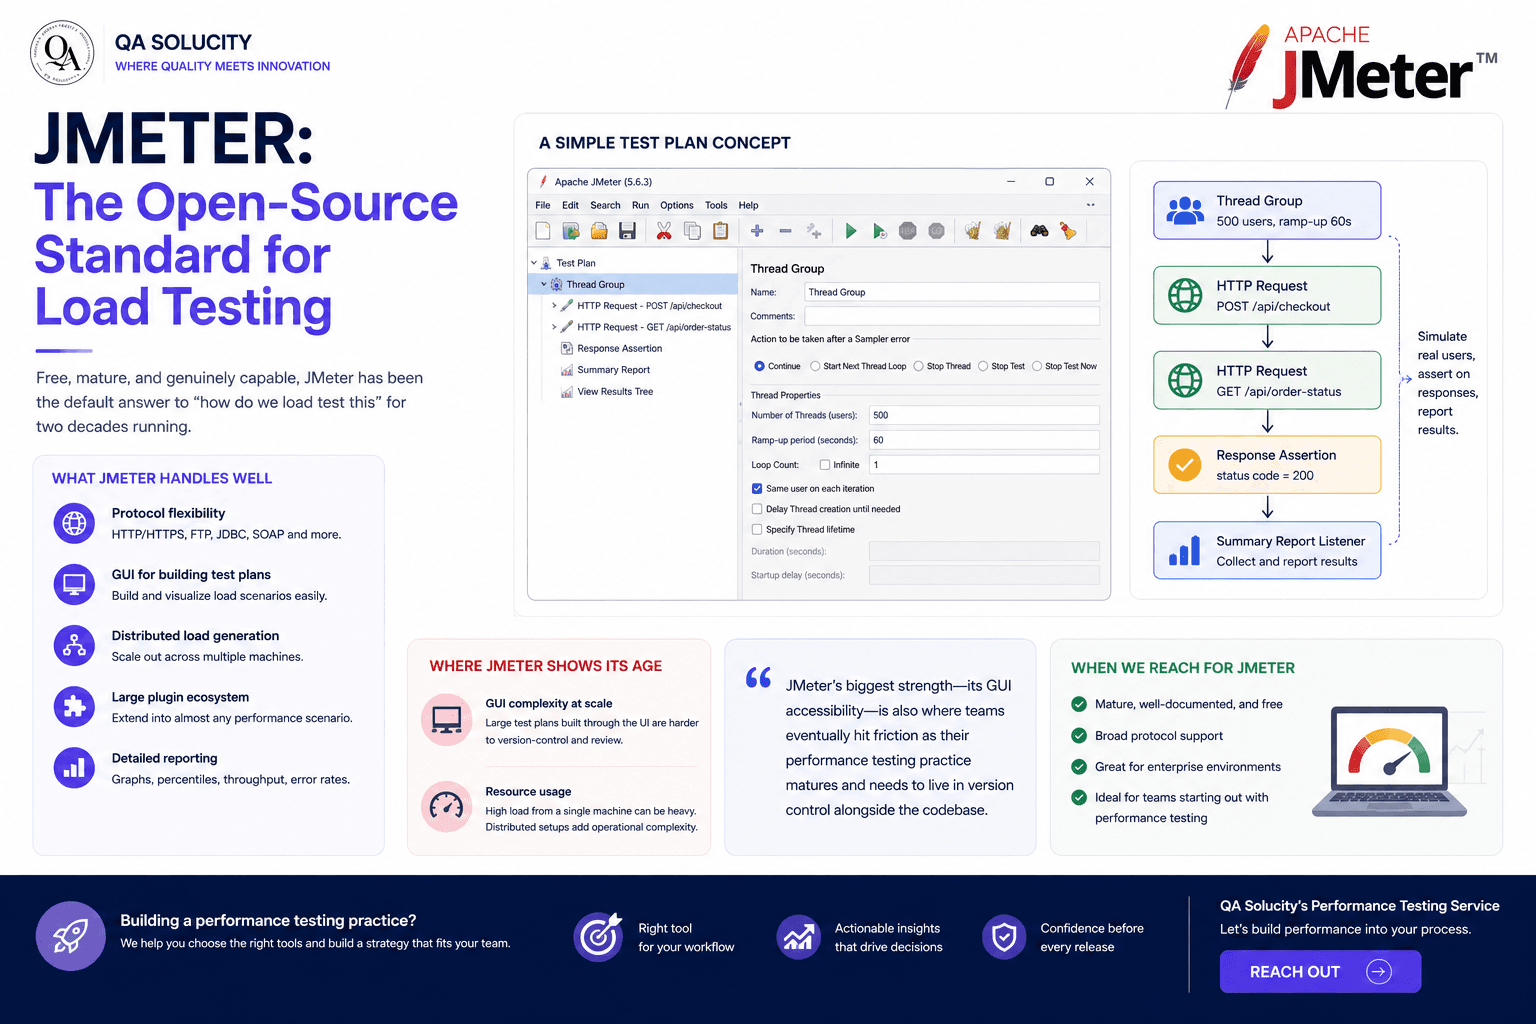Viewport: 1536px width, 1024px height.
Task: Select the Continue radio button
Action: click(759, 366)
